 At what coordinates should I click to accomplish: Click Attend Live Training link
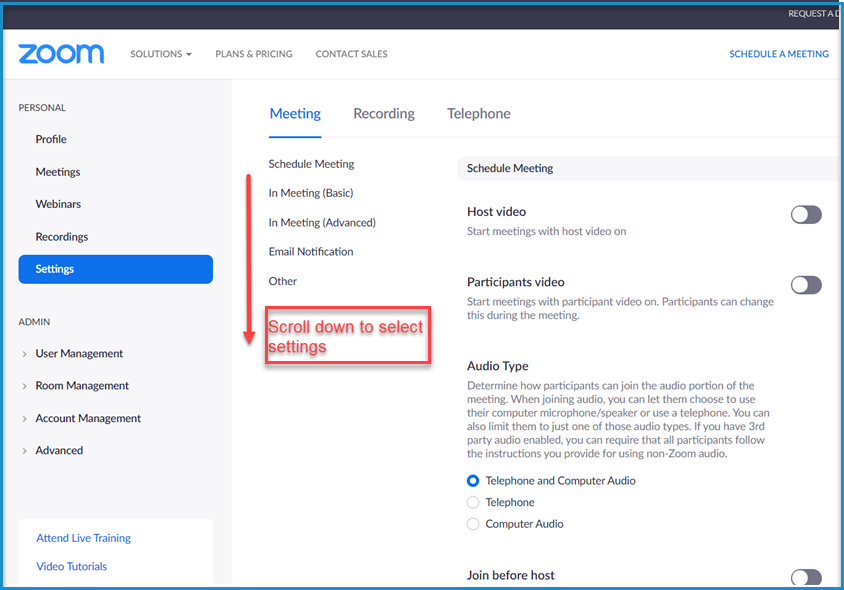pos(83,538)
